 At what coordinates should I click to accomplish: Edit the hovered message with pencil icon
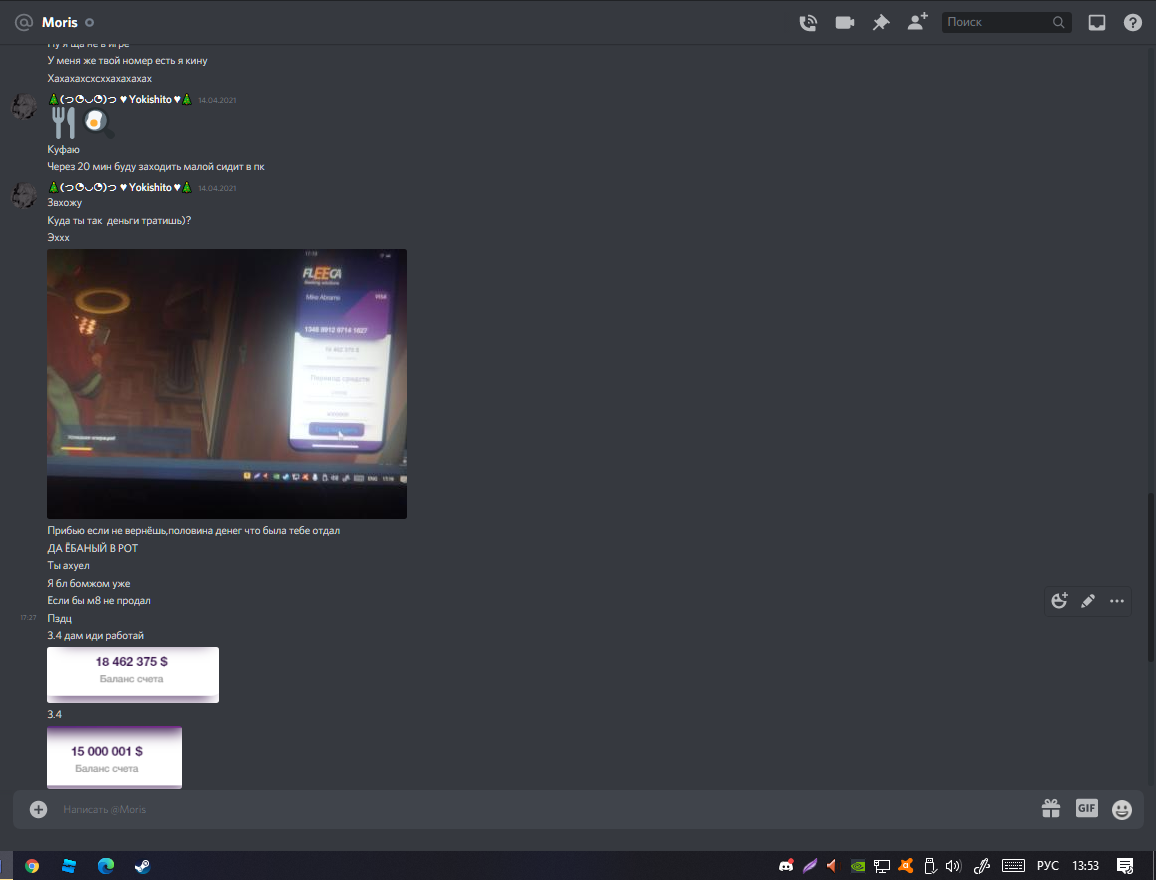tap(1088, 601)
